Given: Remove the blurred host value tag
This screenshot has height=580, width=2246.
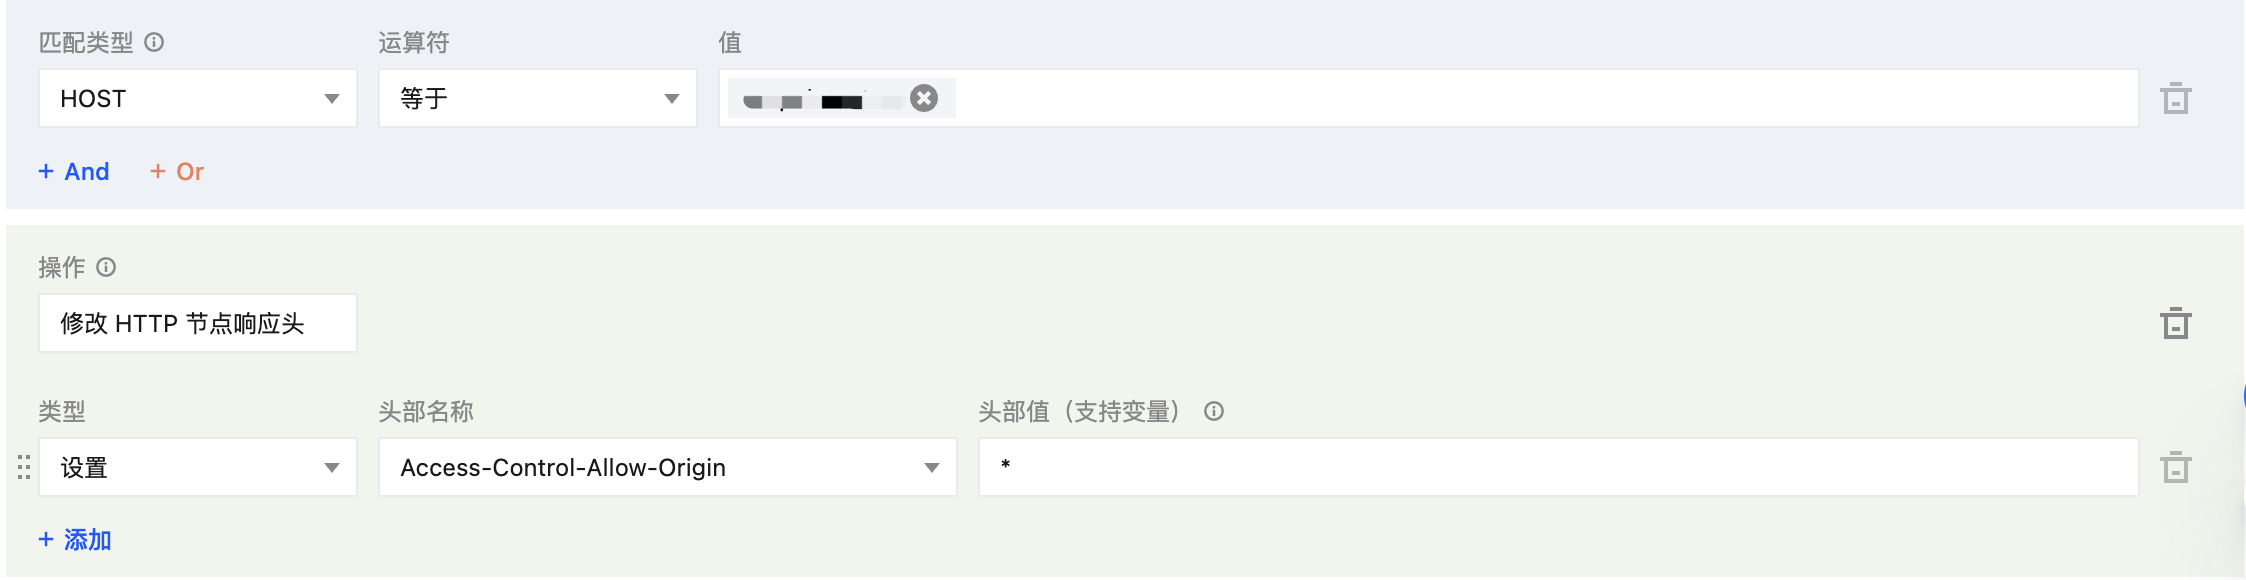Looking at the screenshot, I should point(924,98).
